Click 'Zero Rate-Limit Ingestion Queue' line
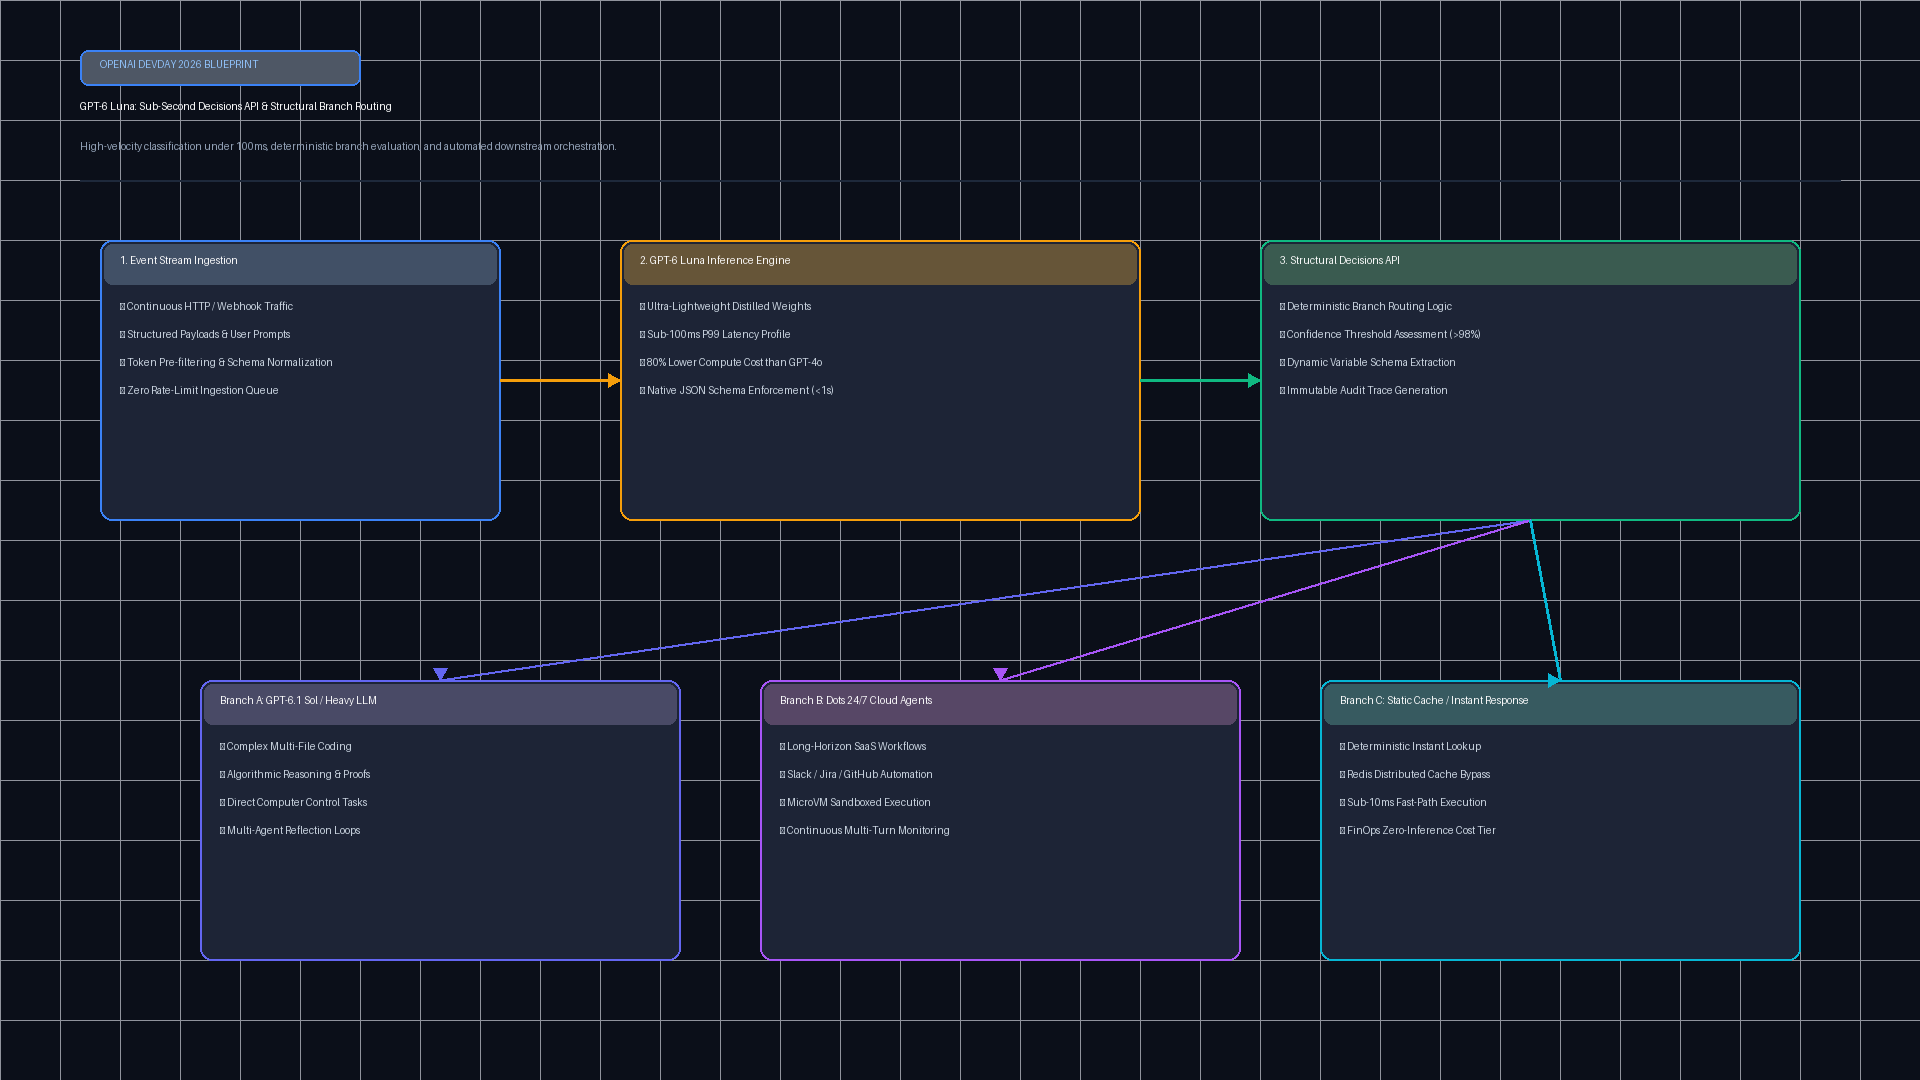This screenshot has height=1080, width=1920. (x=199, y=391)
